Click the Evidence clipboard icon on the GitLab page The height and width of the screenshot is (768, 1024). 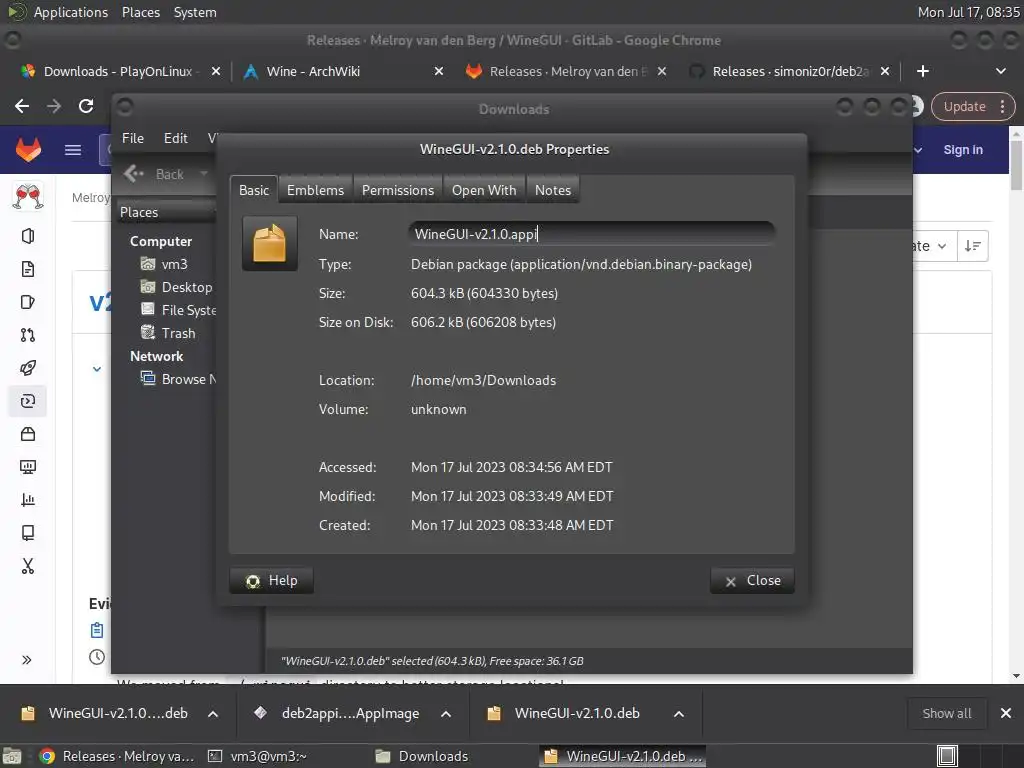coord(97,630)
